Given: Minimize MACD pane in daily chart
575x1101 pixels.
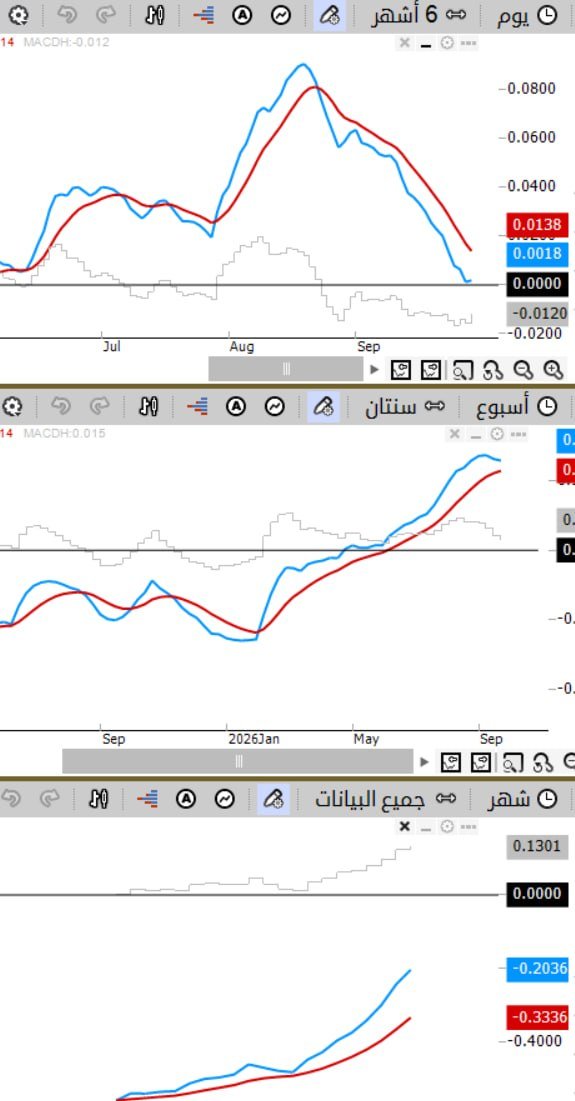Looking at the screenshot, I should [425, 44].
